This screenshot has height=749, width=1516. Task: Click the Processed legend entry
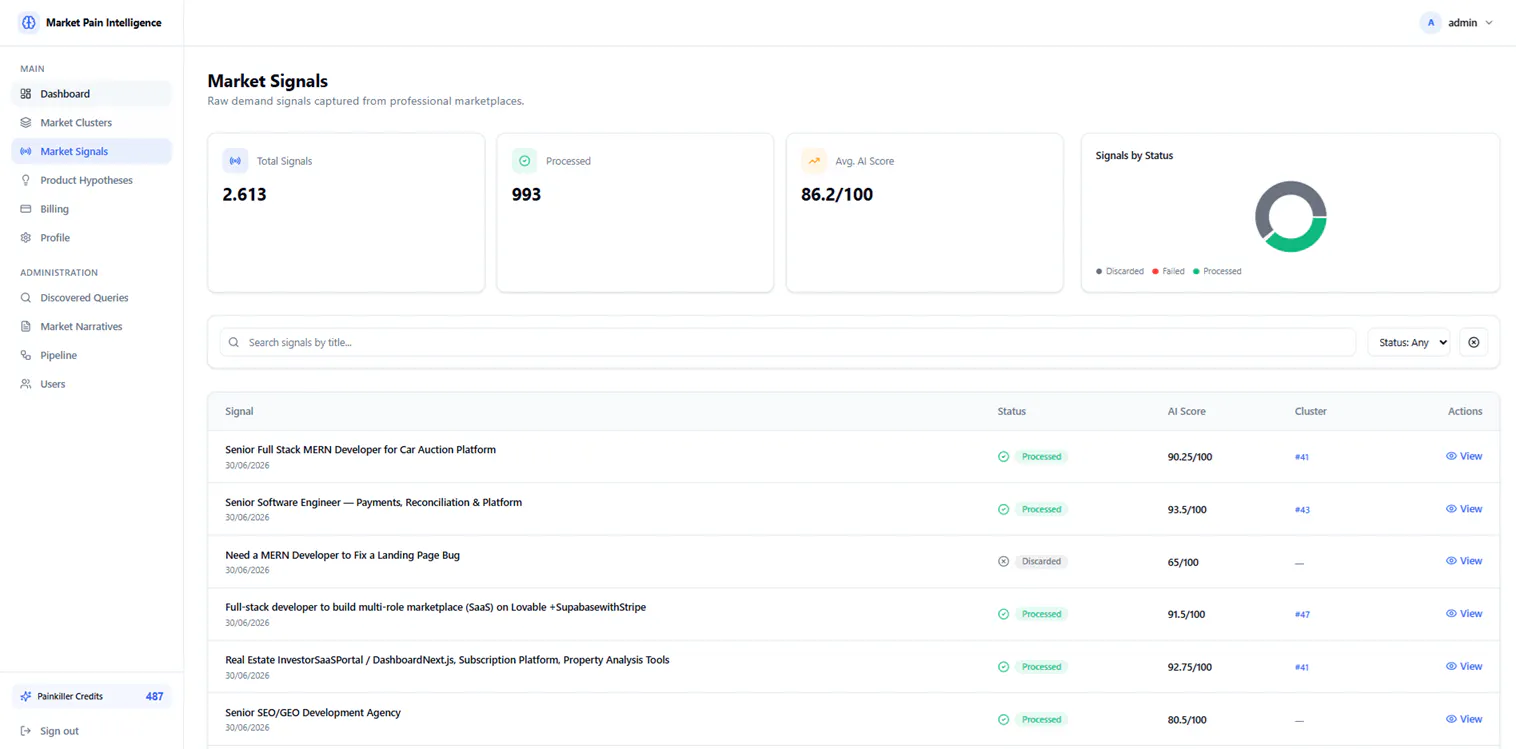point(1217,271)
